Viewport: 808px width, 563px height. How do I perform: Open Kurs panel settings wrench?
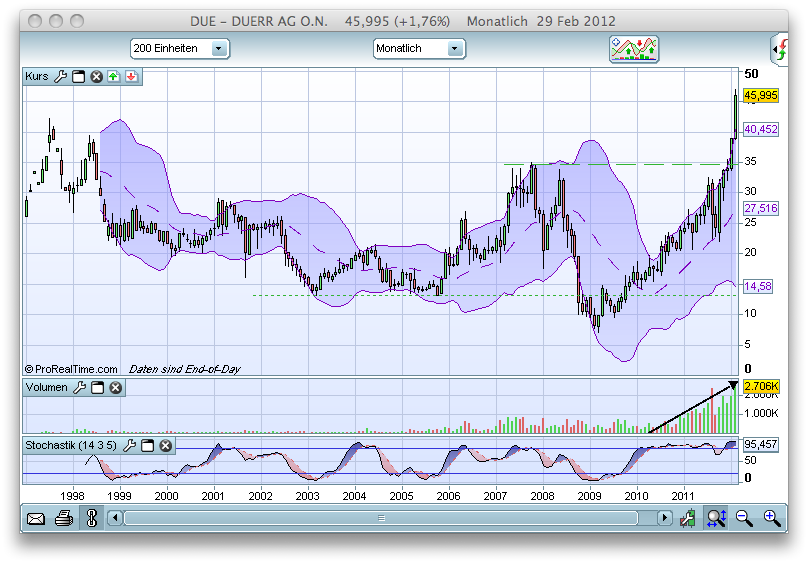[60, 77]
